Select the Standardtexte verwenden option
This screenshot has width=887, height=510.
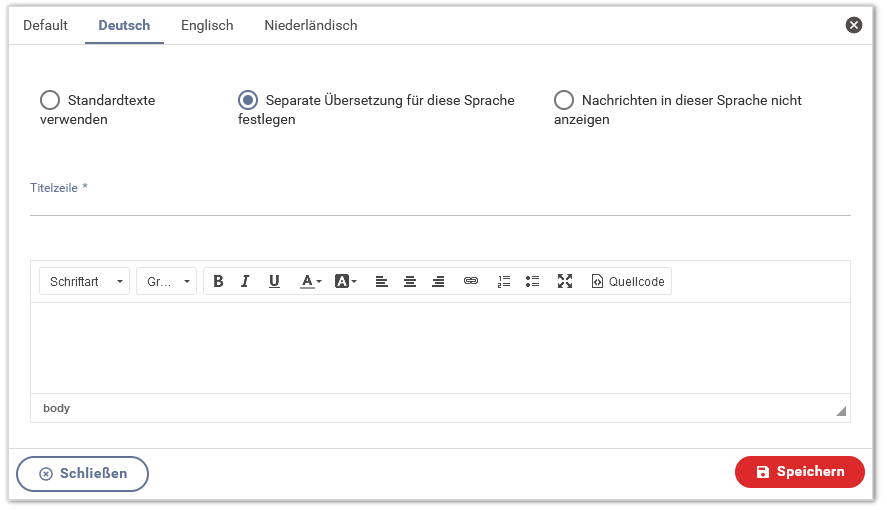(x=50, y=100)
